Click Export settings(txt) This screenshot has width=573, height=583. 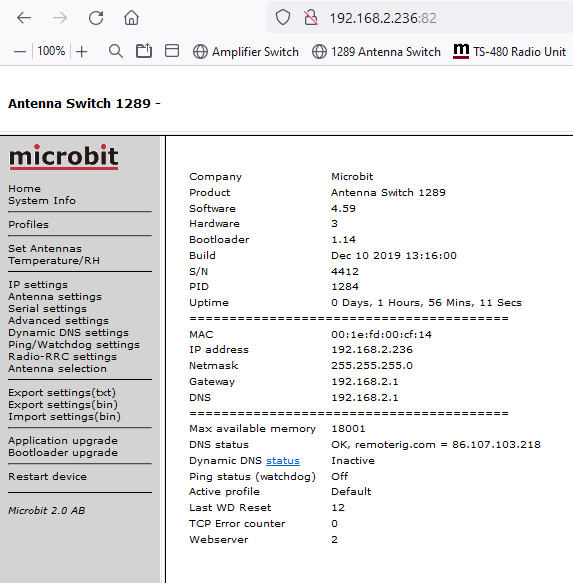62,393
